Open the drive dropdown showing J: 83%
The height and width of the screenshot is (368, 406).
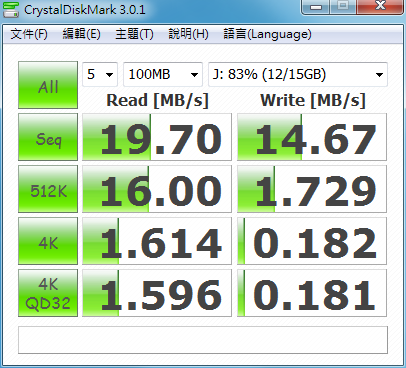[298, 74]
